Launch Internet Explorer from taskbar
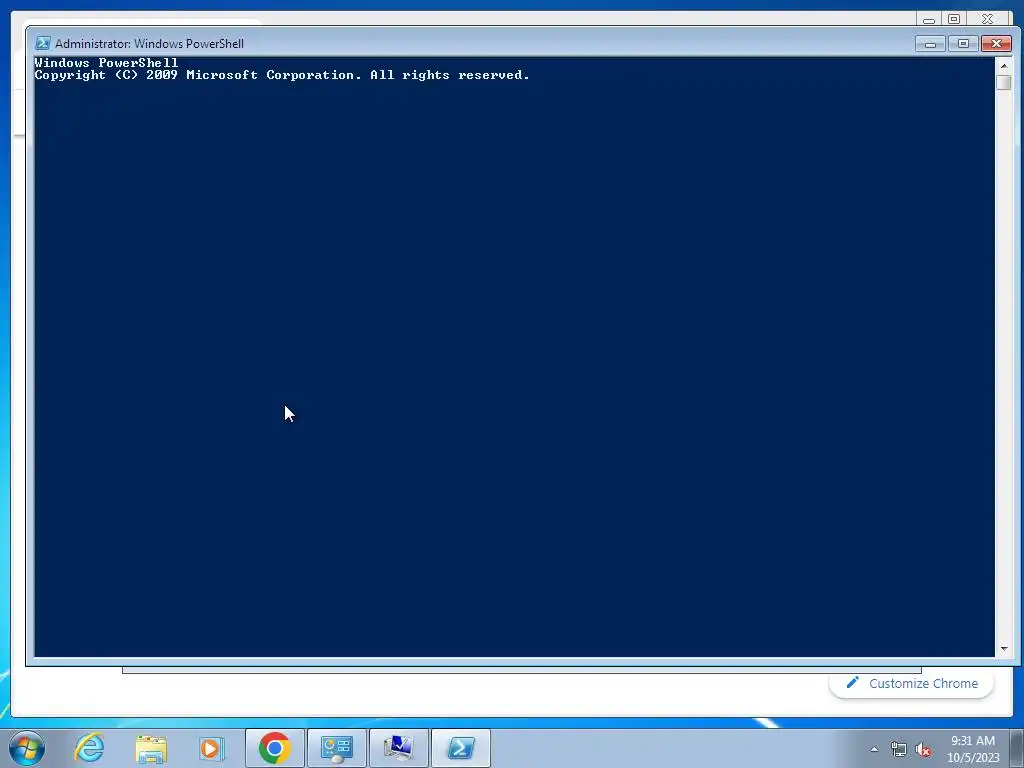This screenshot has width=1024, height=768. coord(89,748)
